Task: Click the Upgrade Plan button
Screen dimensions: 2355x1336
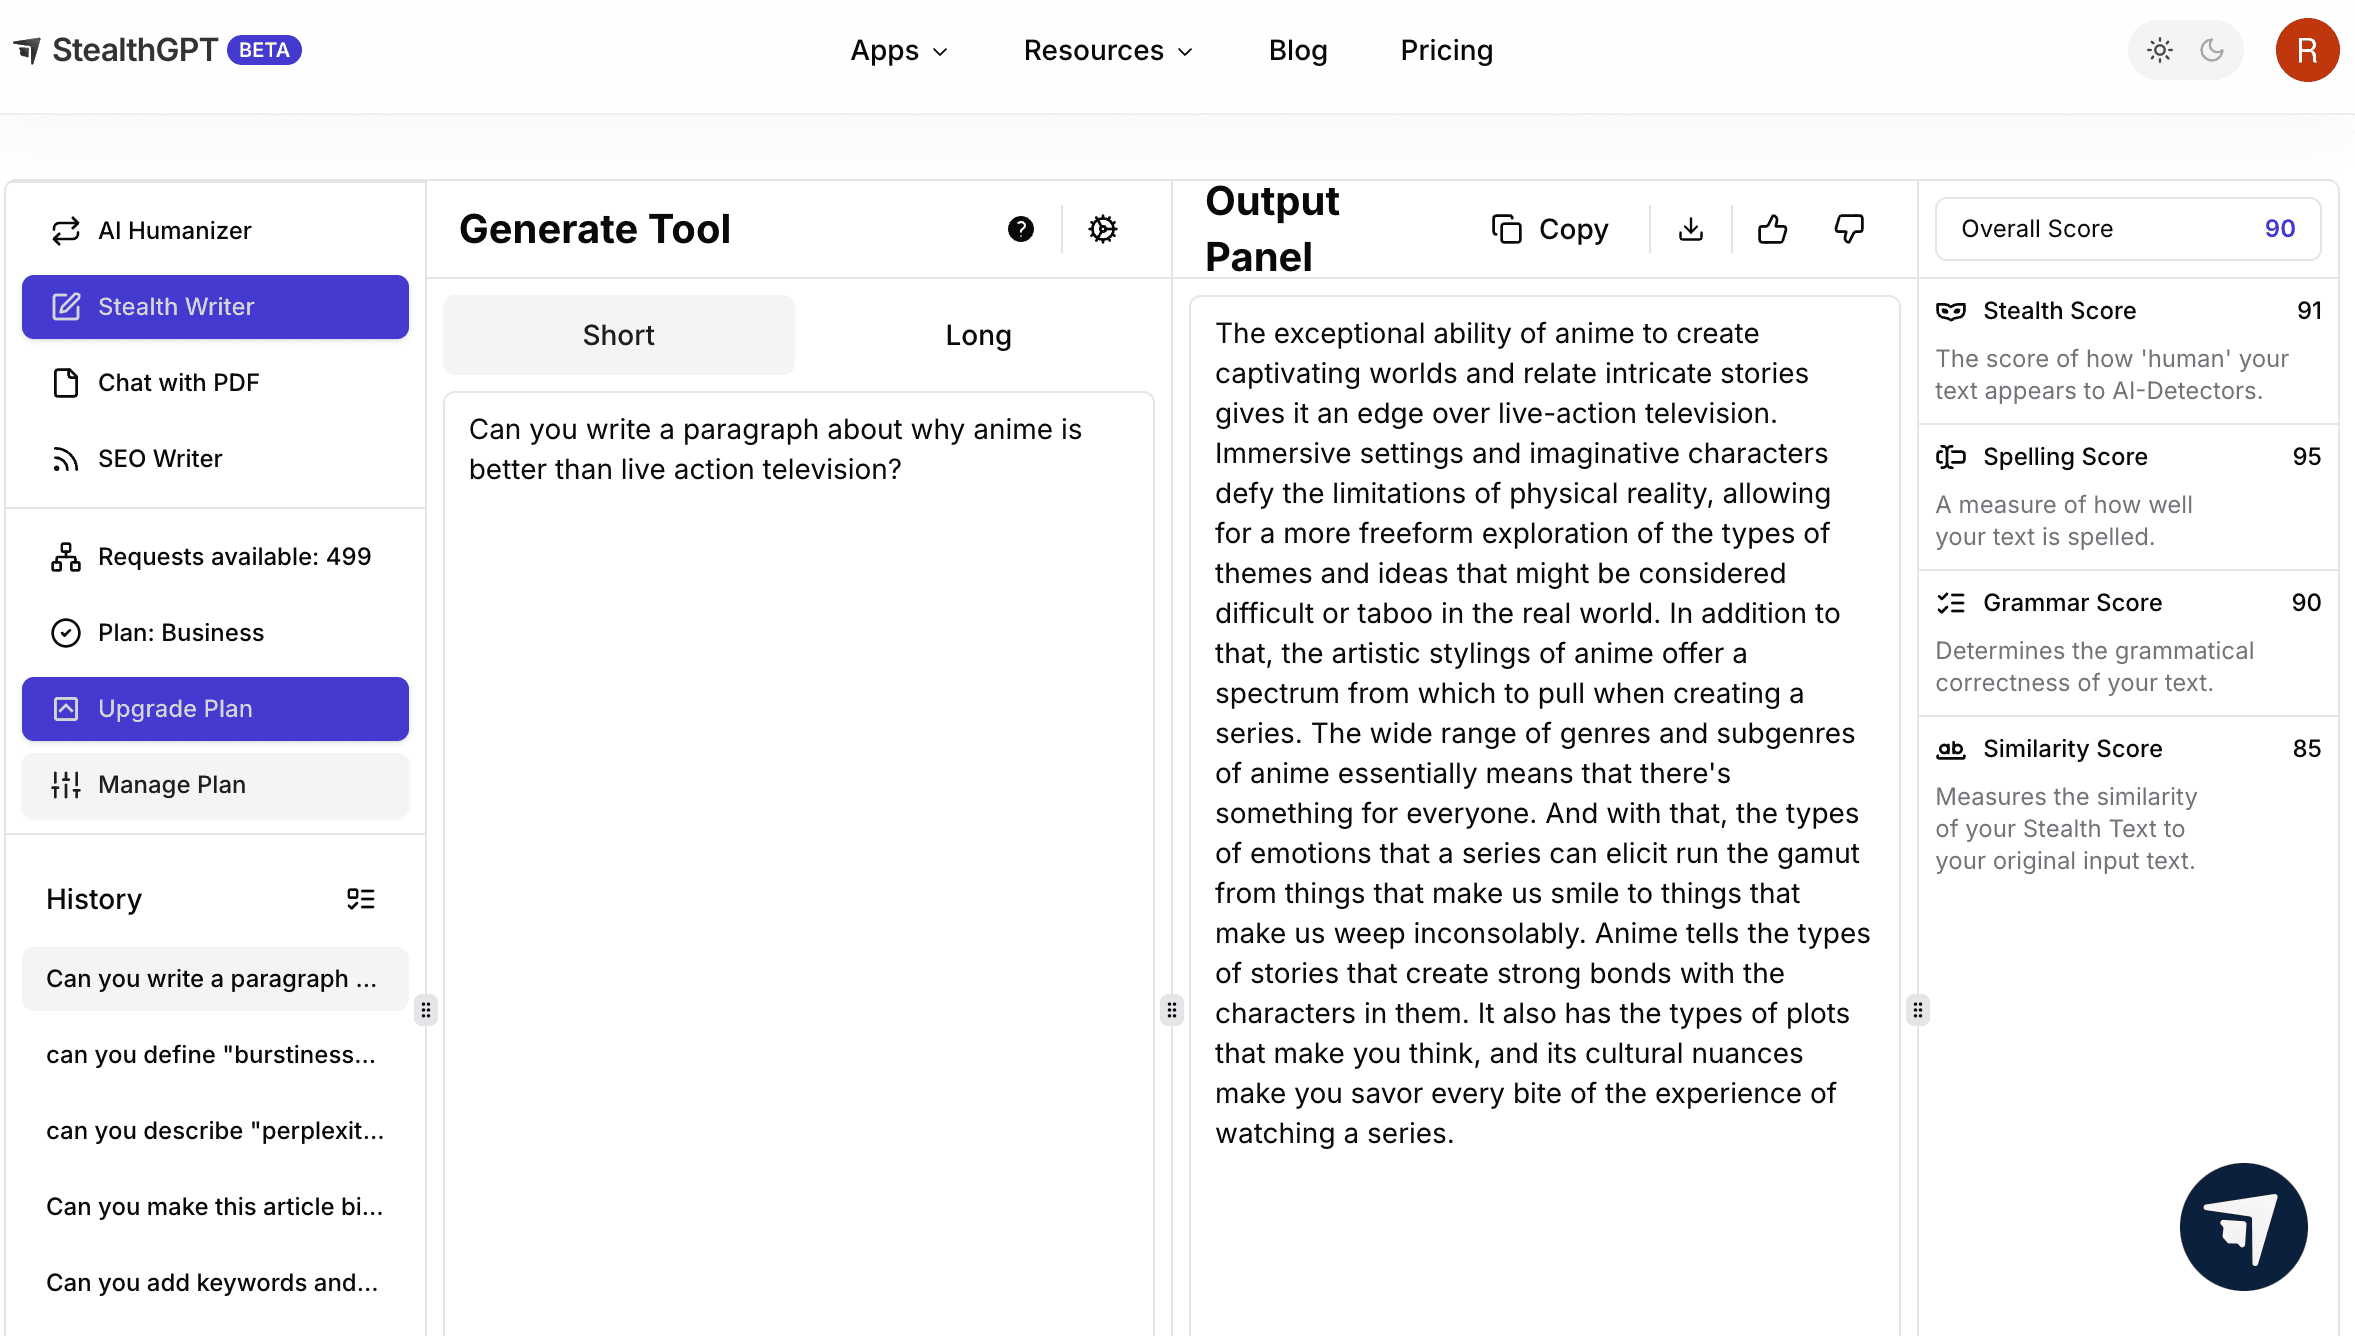Action: tap(215, 709)
